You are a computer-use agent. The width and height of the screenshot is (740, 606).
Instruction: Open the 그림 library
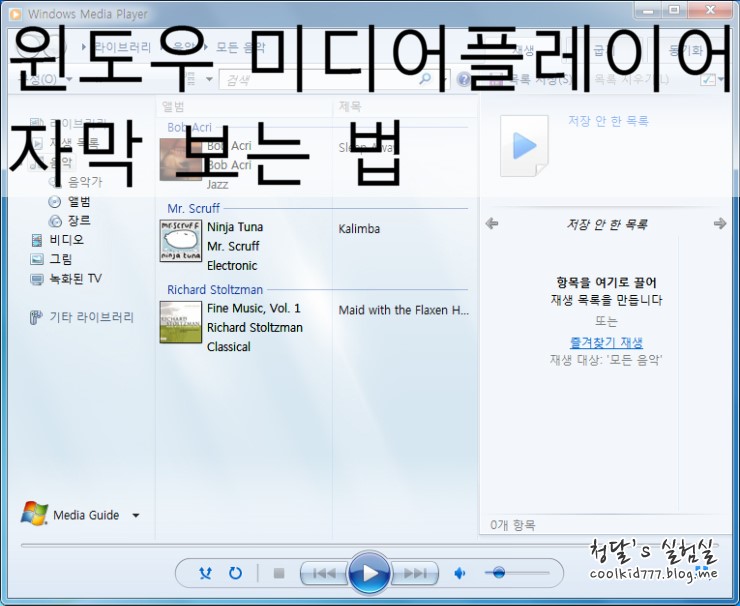(61, 259)
